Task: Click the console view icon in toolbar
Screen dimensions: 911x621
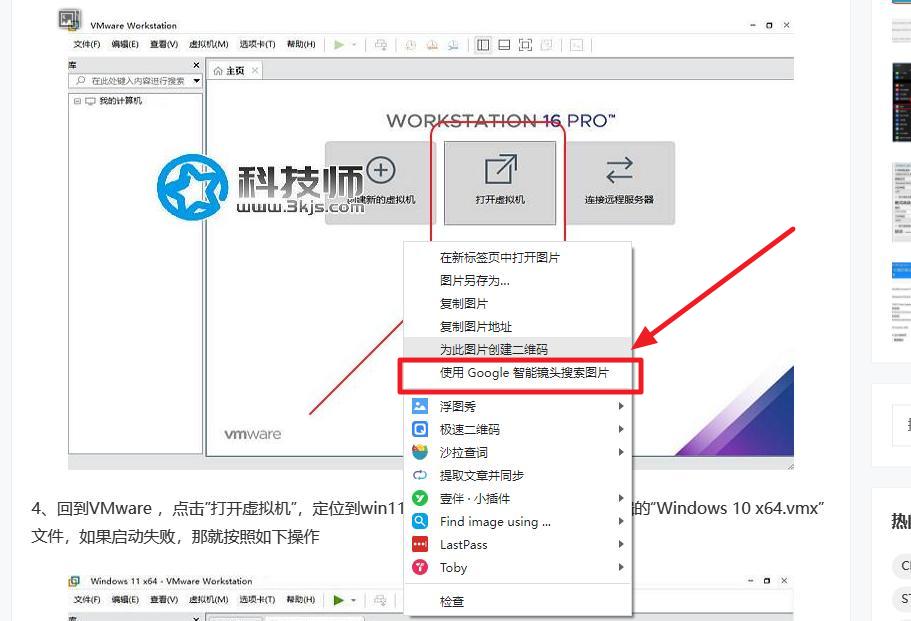Action: (x=576, y=45)
